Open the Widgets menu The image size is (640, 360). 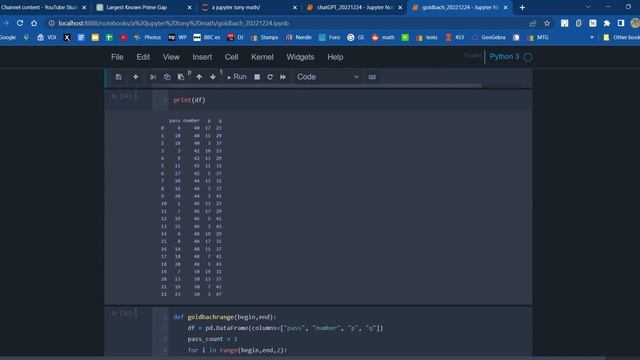click(300, 57)
